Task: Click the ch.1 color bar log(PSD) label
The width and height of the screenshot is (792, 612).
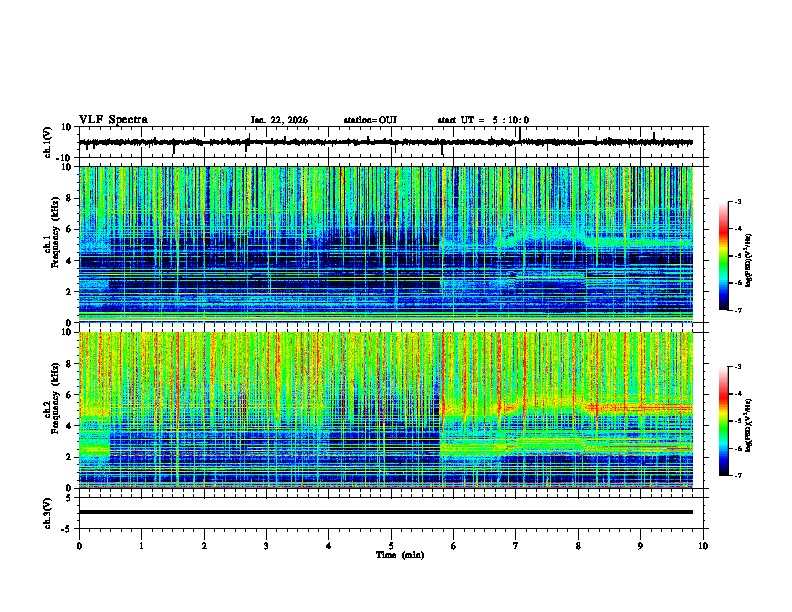Action: point(748,260)
